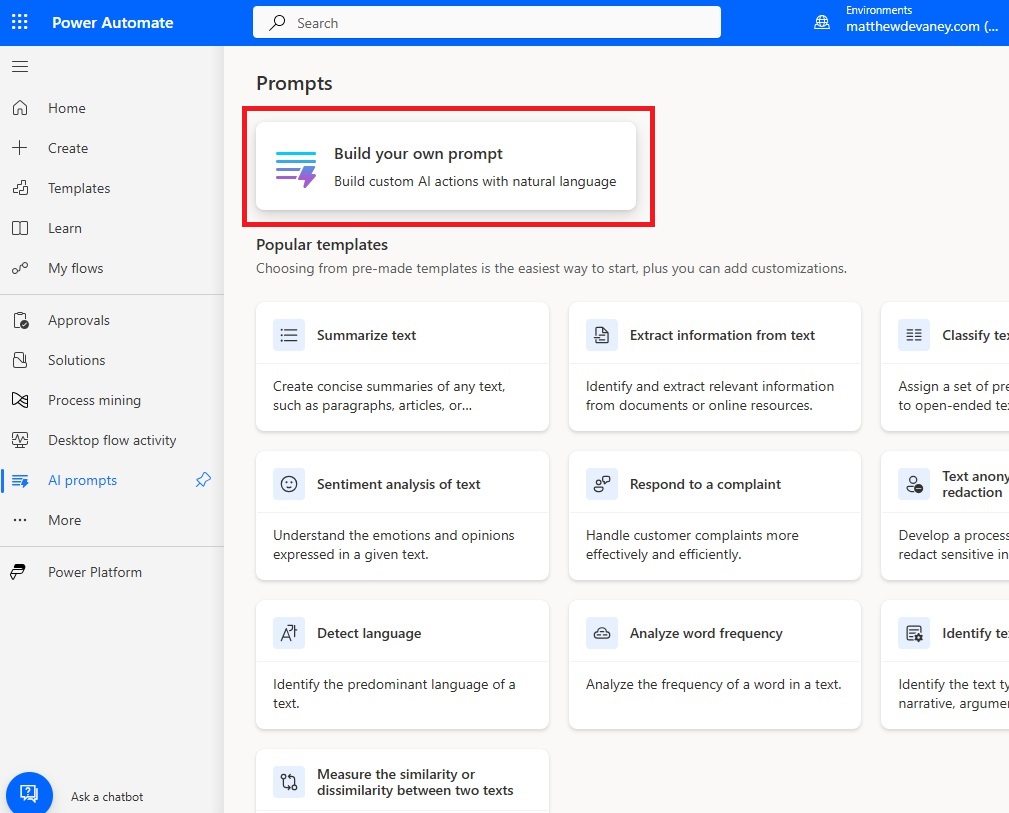Click into the Search box
Screen dimensions: 1009x813
pos(486,23)
